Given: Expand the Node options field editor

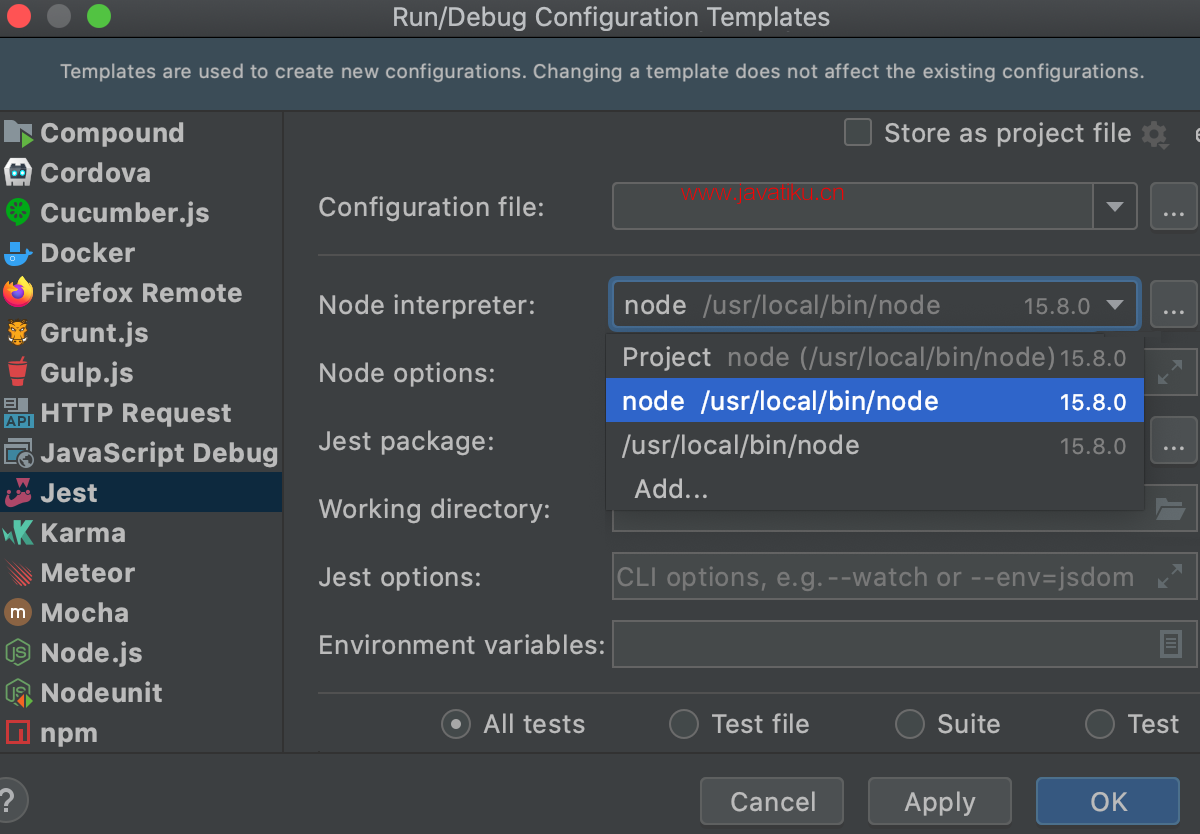Looking at the screenshot, I should [1169, 373].
